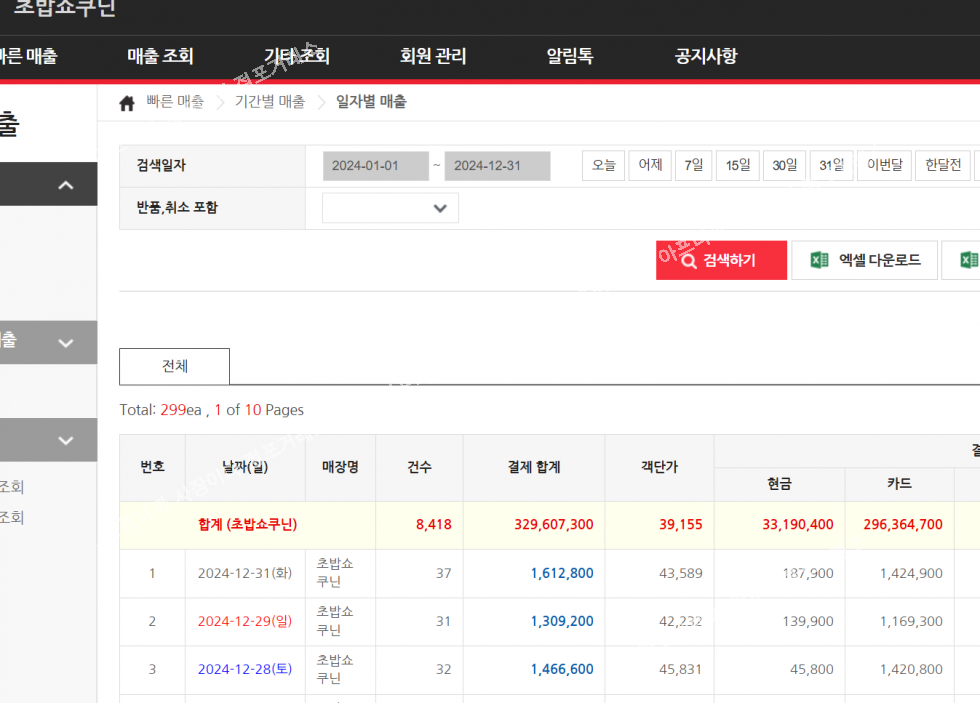
Task: Open the 기타 조회 menu
Action: [296, 56]
